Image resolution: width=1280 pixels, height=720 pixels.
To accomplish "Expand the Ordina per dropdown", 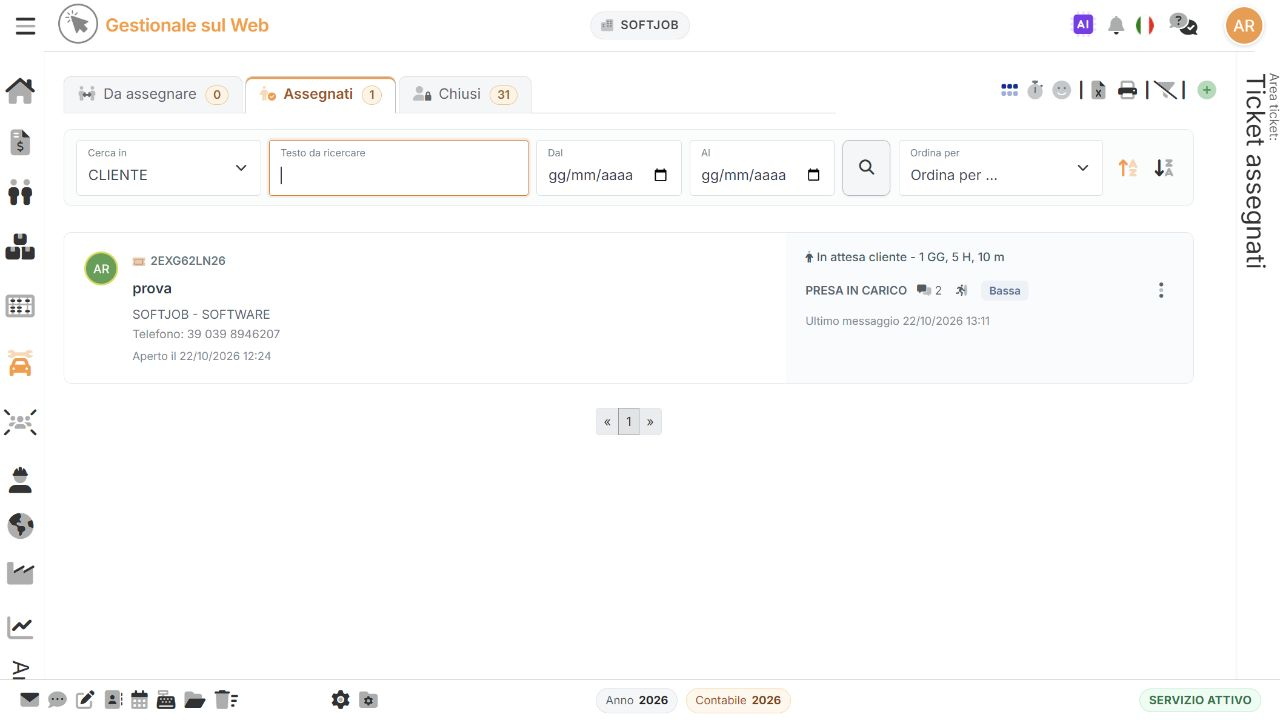I will tap(1000, 167).
